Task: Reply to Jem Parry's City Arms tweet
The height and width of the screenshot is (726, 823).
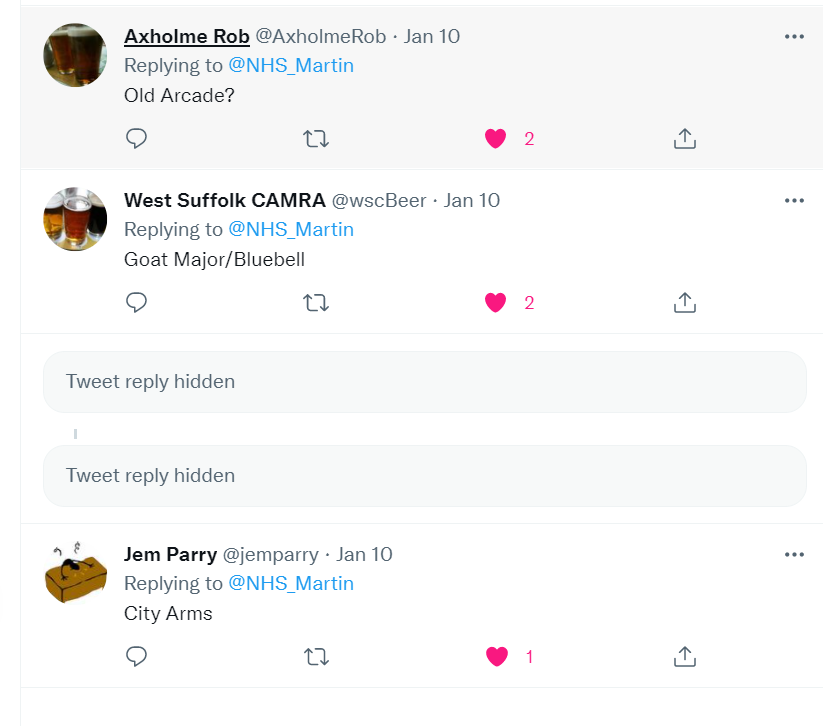Action: coord(137,656)
